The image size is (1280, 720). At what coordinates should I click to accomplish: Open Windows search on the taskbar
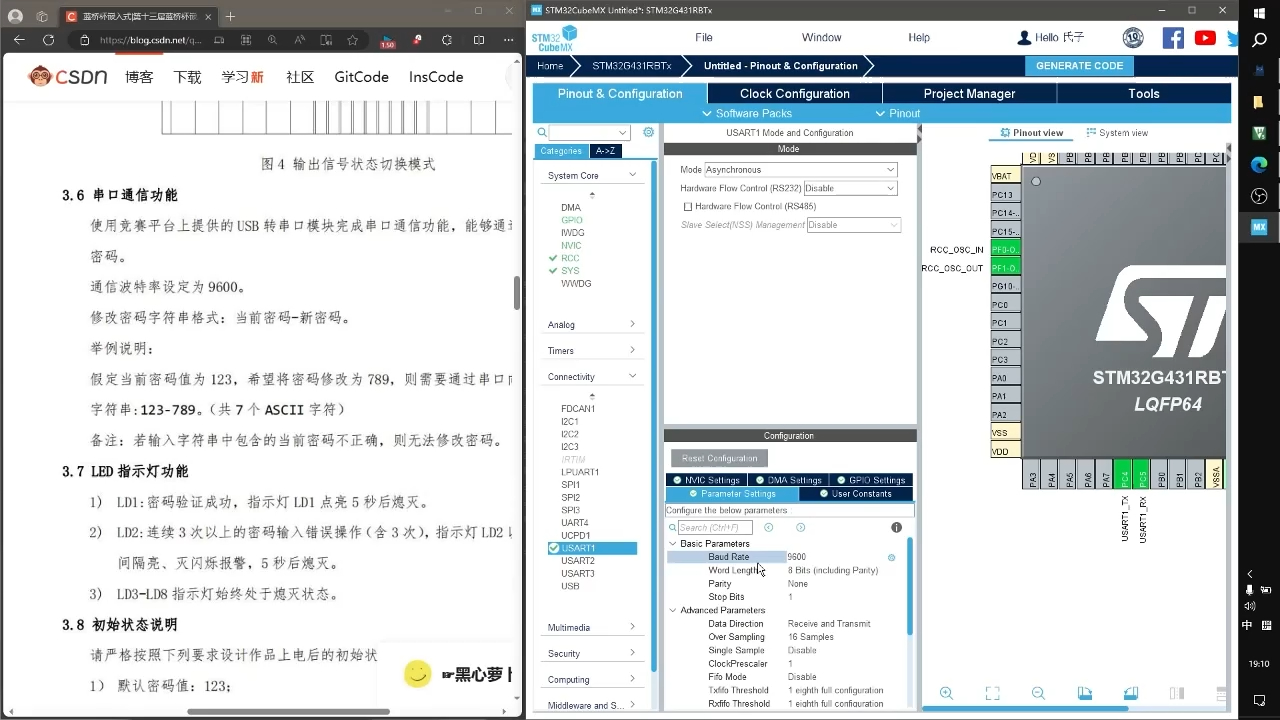pyautogui.click(x=1259, y=40)
